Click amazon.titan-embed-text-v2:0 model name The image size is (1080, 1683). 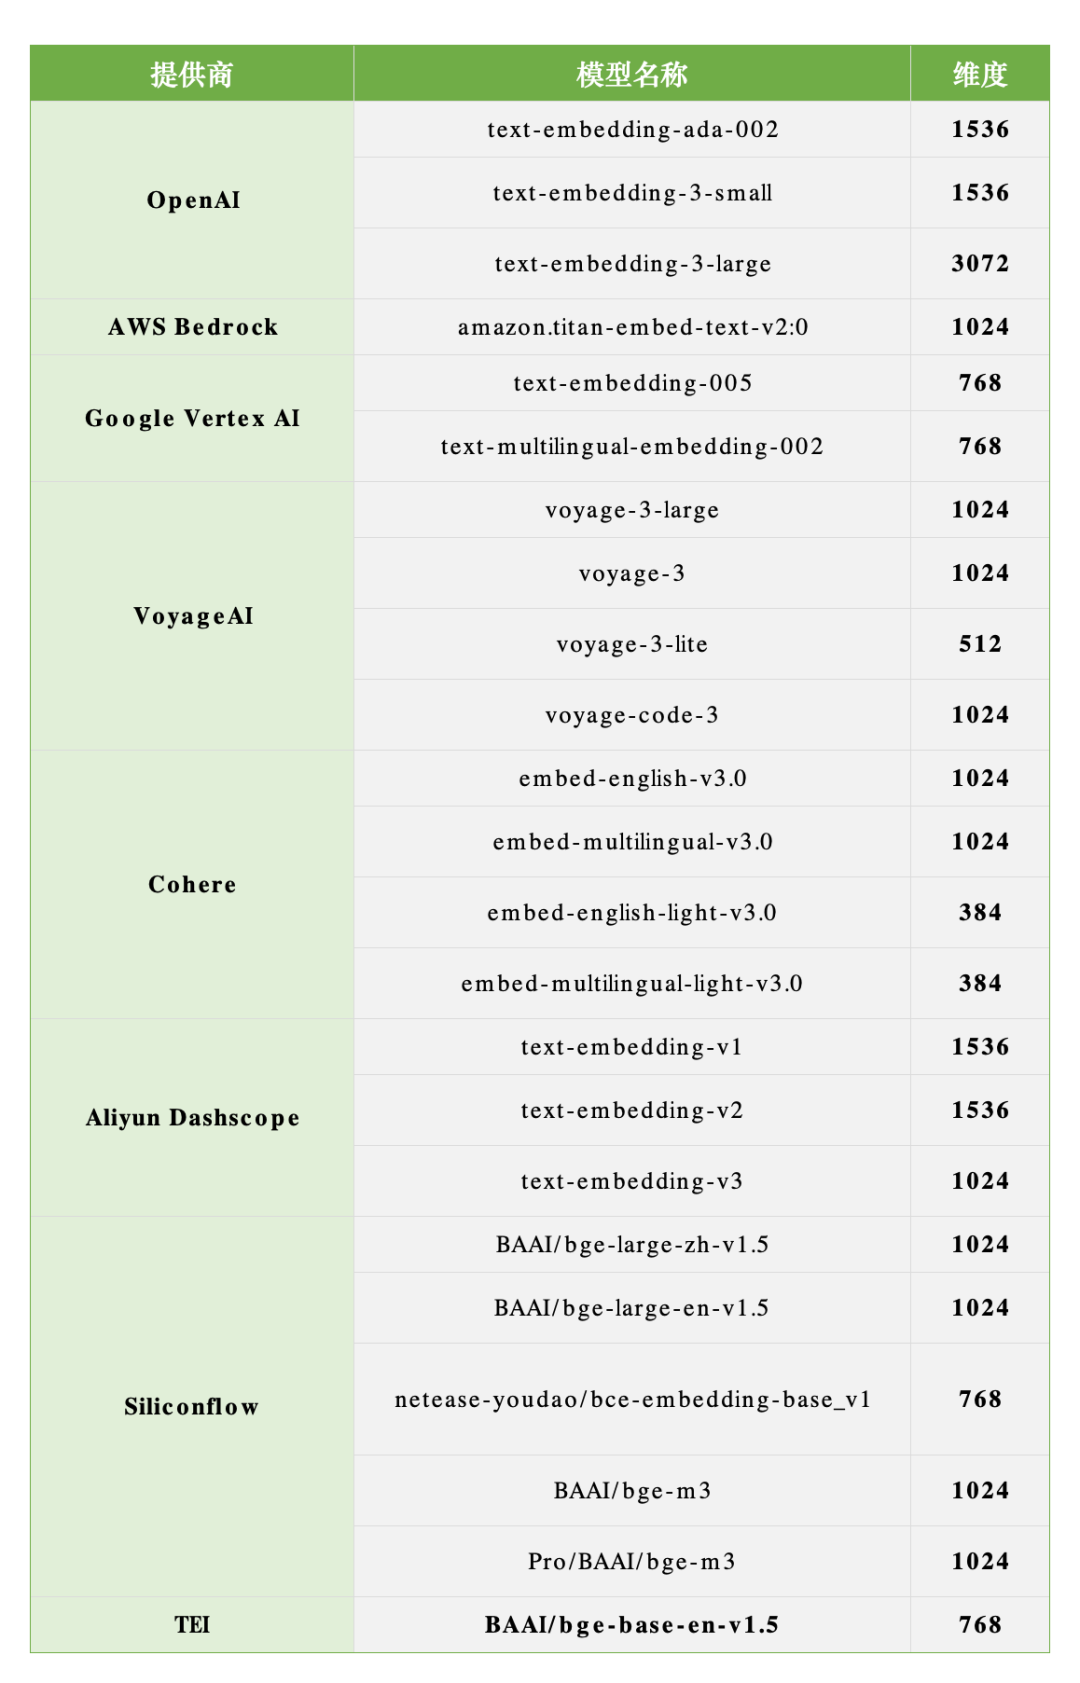click(633, 327)
